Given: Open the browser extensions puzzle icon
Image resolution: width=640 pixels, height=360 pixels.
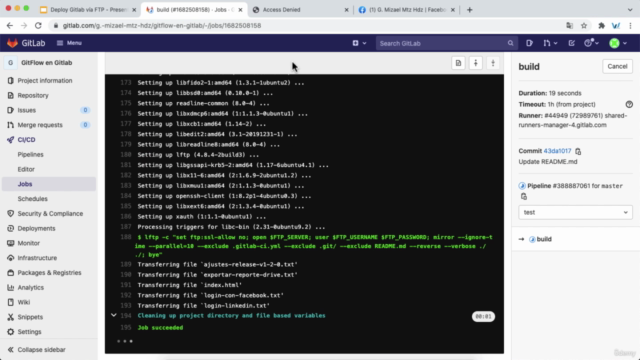Looking at the screenshot, I should (x=601, y=26).
